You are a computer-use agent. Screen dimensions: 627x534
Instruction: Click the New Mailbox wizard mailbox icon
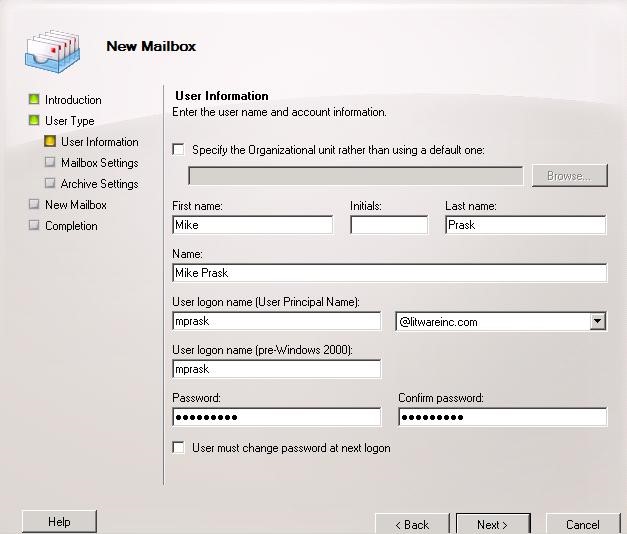coord(52,52)
